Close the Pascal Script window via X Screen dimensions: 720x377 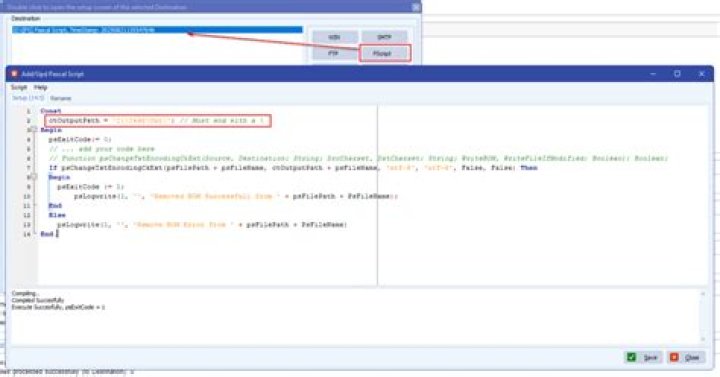pyautogui.click(x=702, y=74)
